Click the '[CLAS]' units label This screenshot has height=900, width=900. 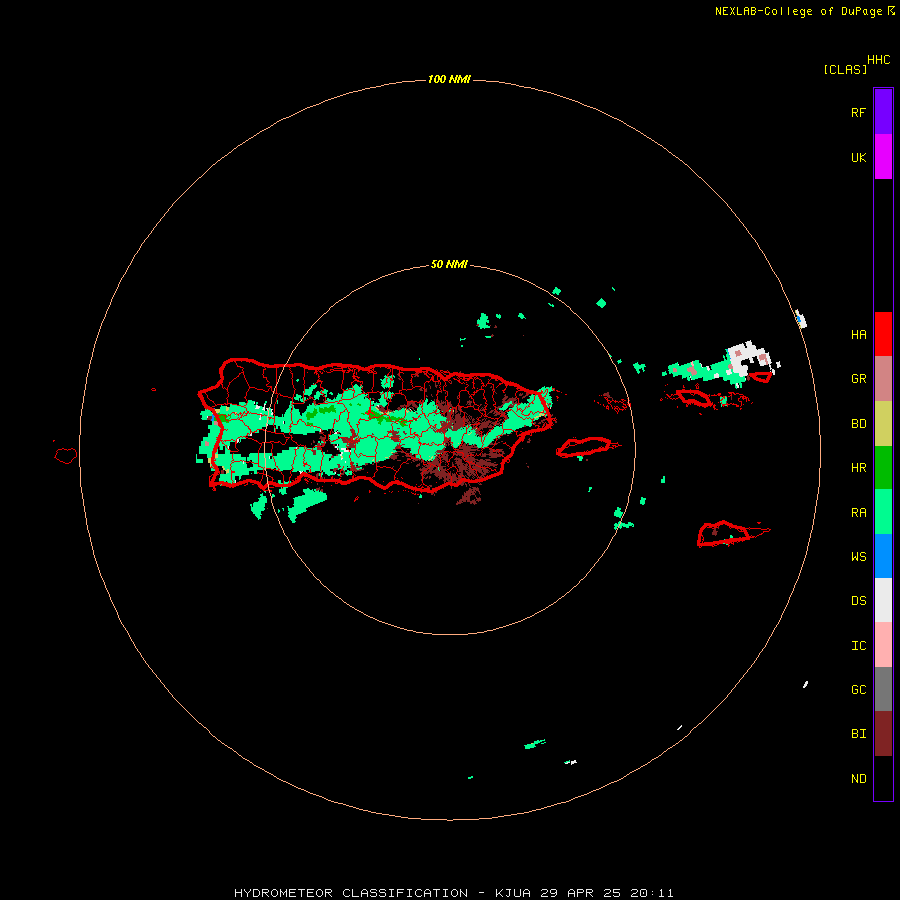click(845, 70)
